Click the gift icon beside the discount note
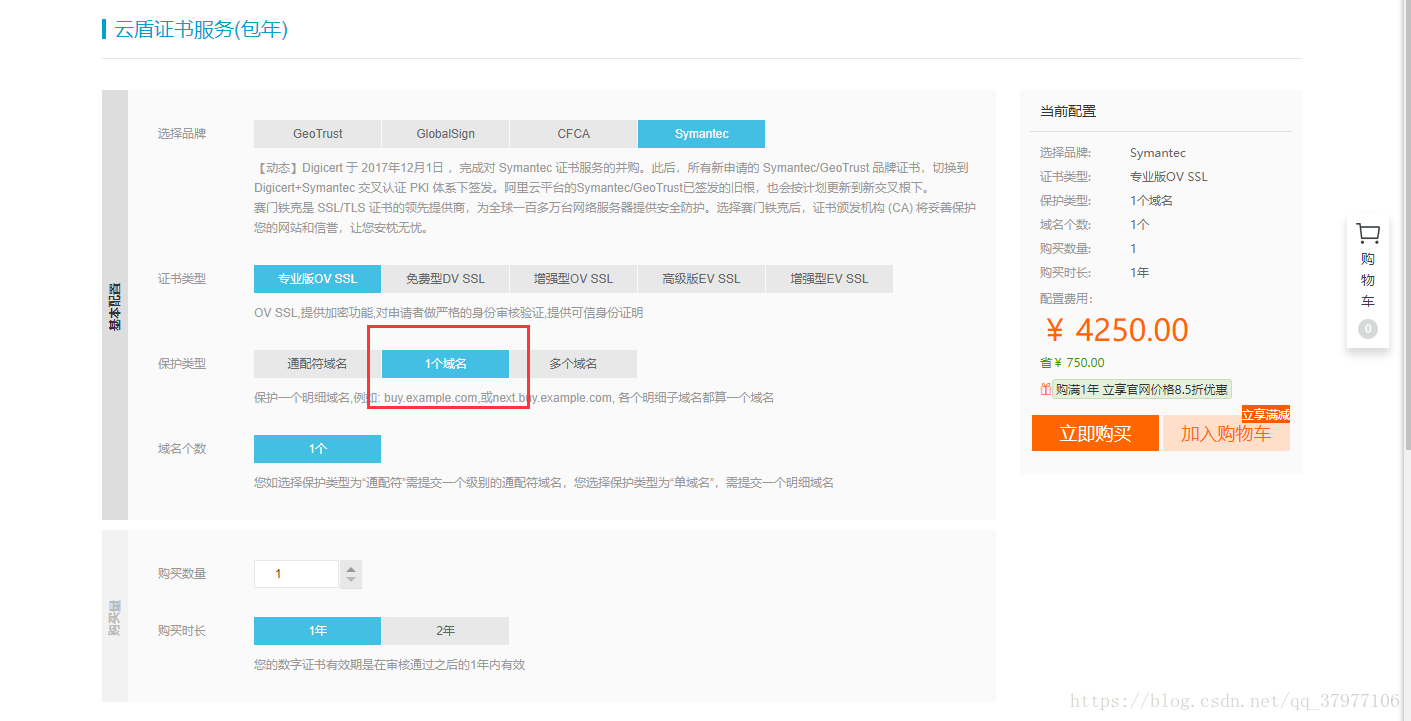 click(x=1046, y=390)
